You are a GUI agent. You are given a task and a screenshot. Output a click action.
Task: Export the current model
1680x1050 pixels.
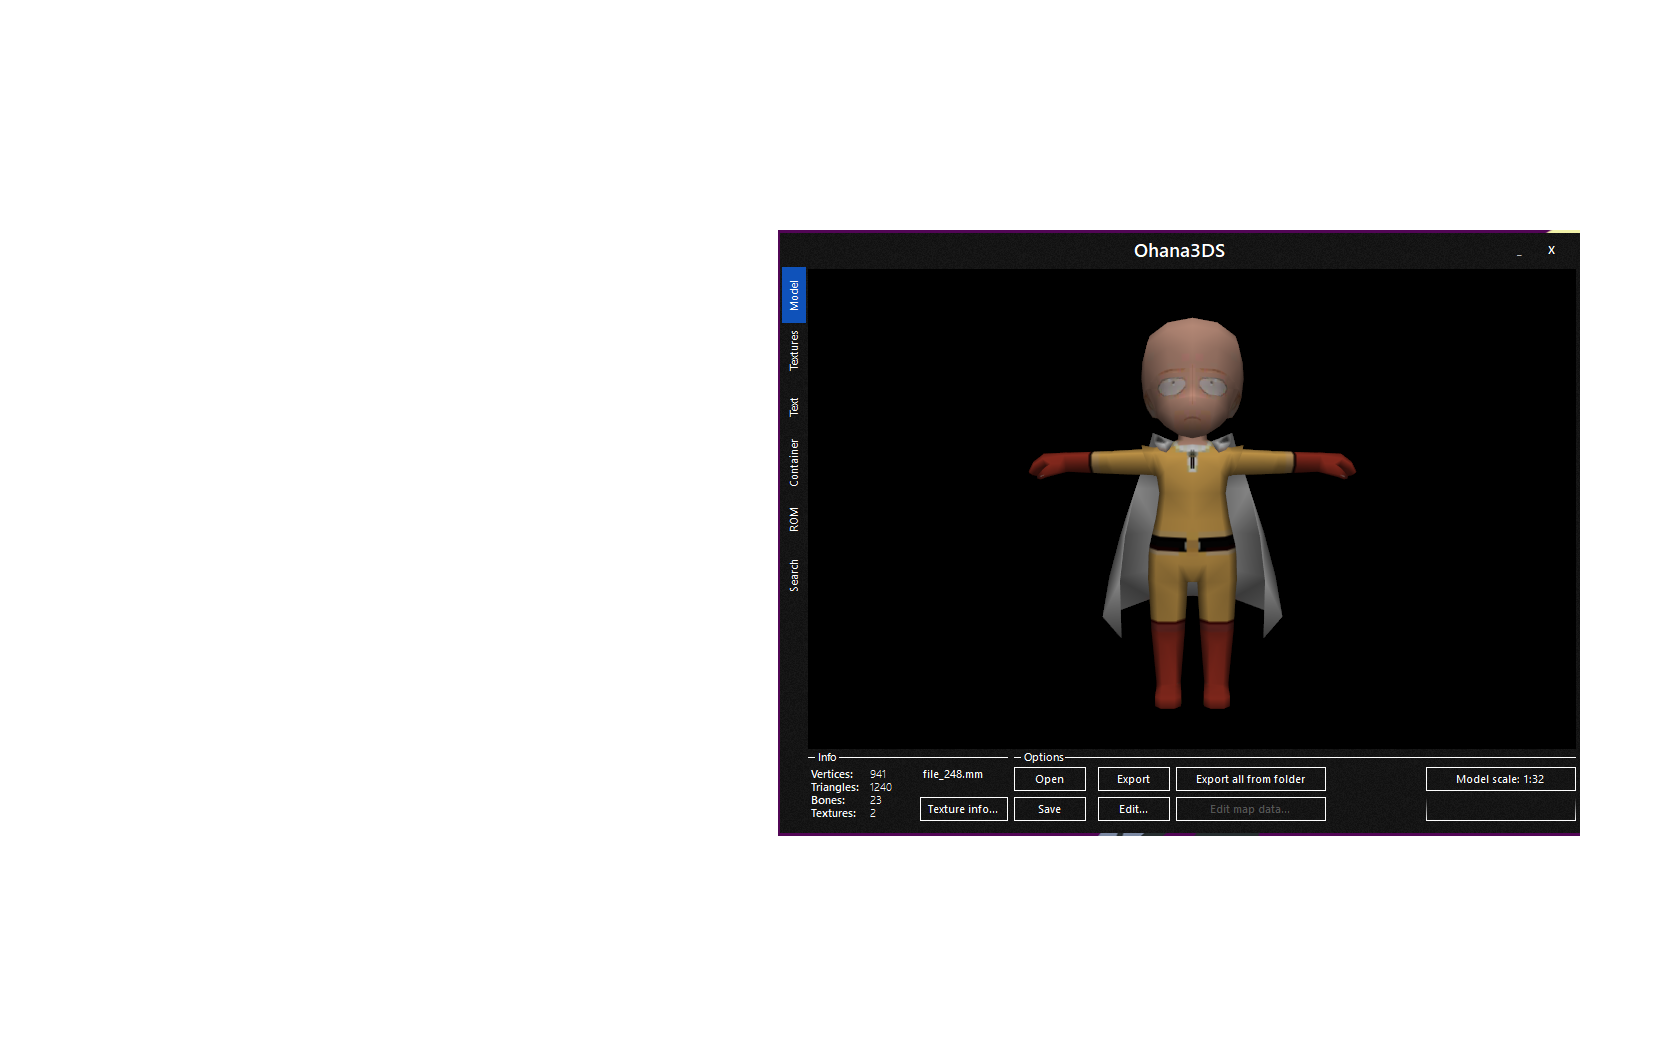[1134, 779]
